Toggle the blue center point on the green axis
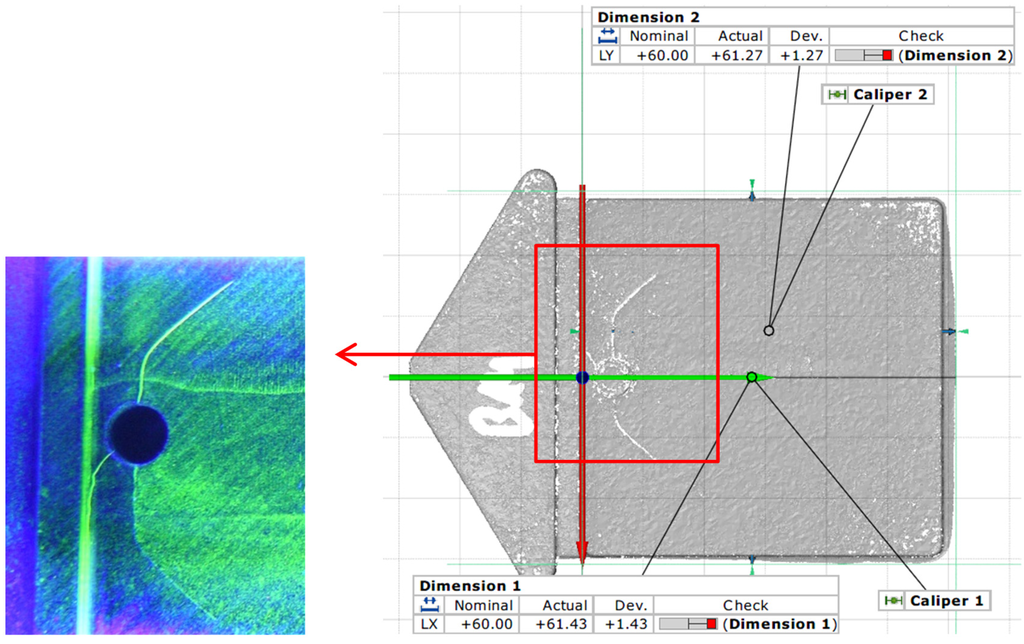1024x644 pixels. pyautogui.click(x=583, y=378)
